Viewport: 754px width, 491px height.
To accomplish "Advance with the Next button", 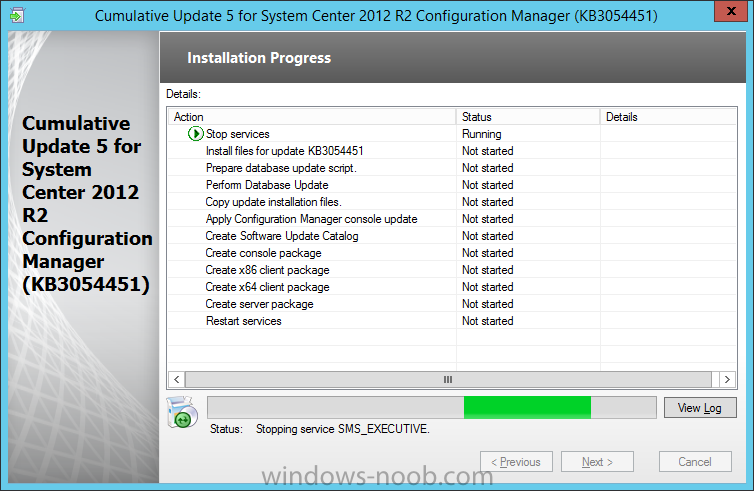I will (x=597, y=462).
